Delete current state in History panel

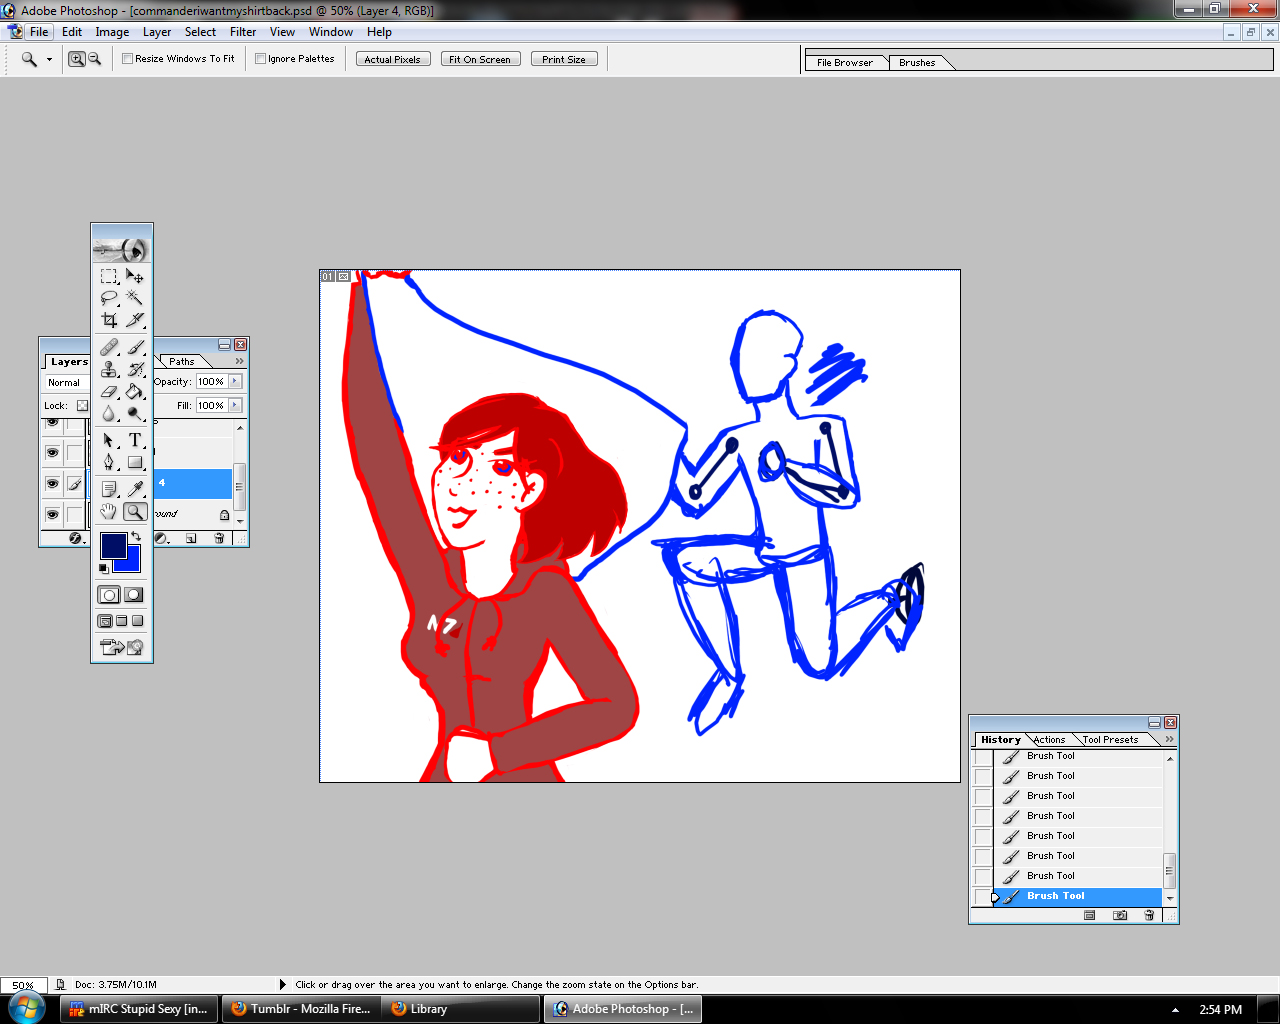click(x=1149, y=915)
